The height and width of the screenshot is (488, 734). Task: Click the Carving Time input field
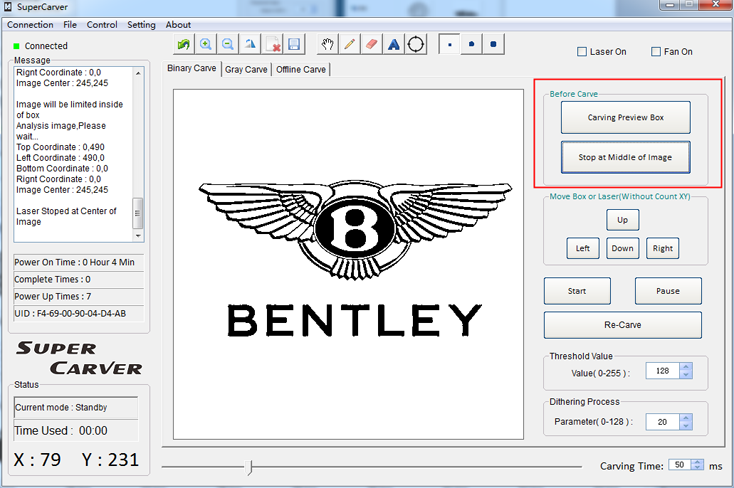(680, 465)
